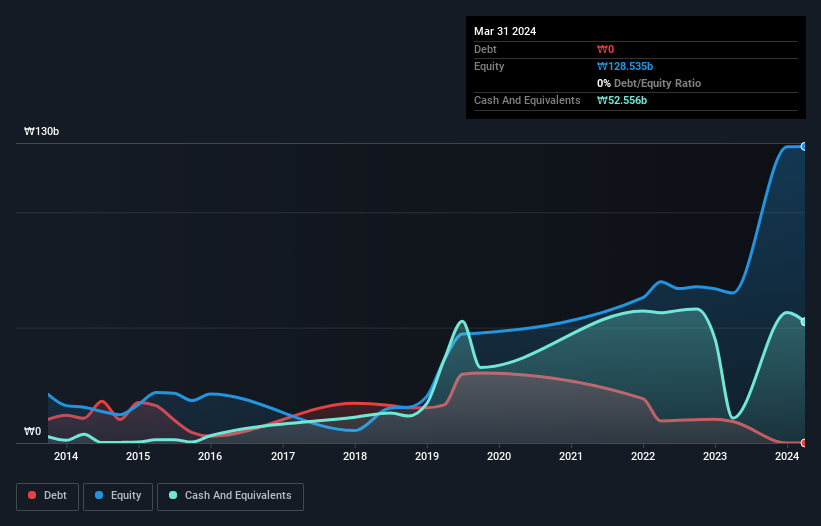Click the 2019 x-axis year label
Viewport: 821px width, 526px height.
tap(427, 456)
